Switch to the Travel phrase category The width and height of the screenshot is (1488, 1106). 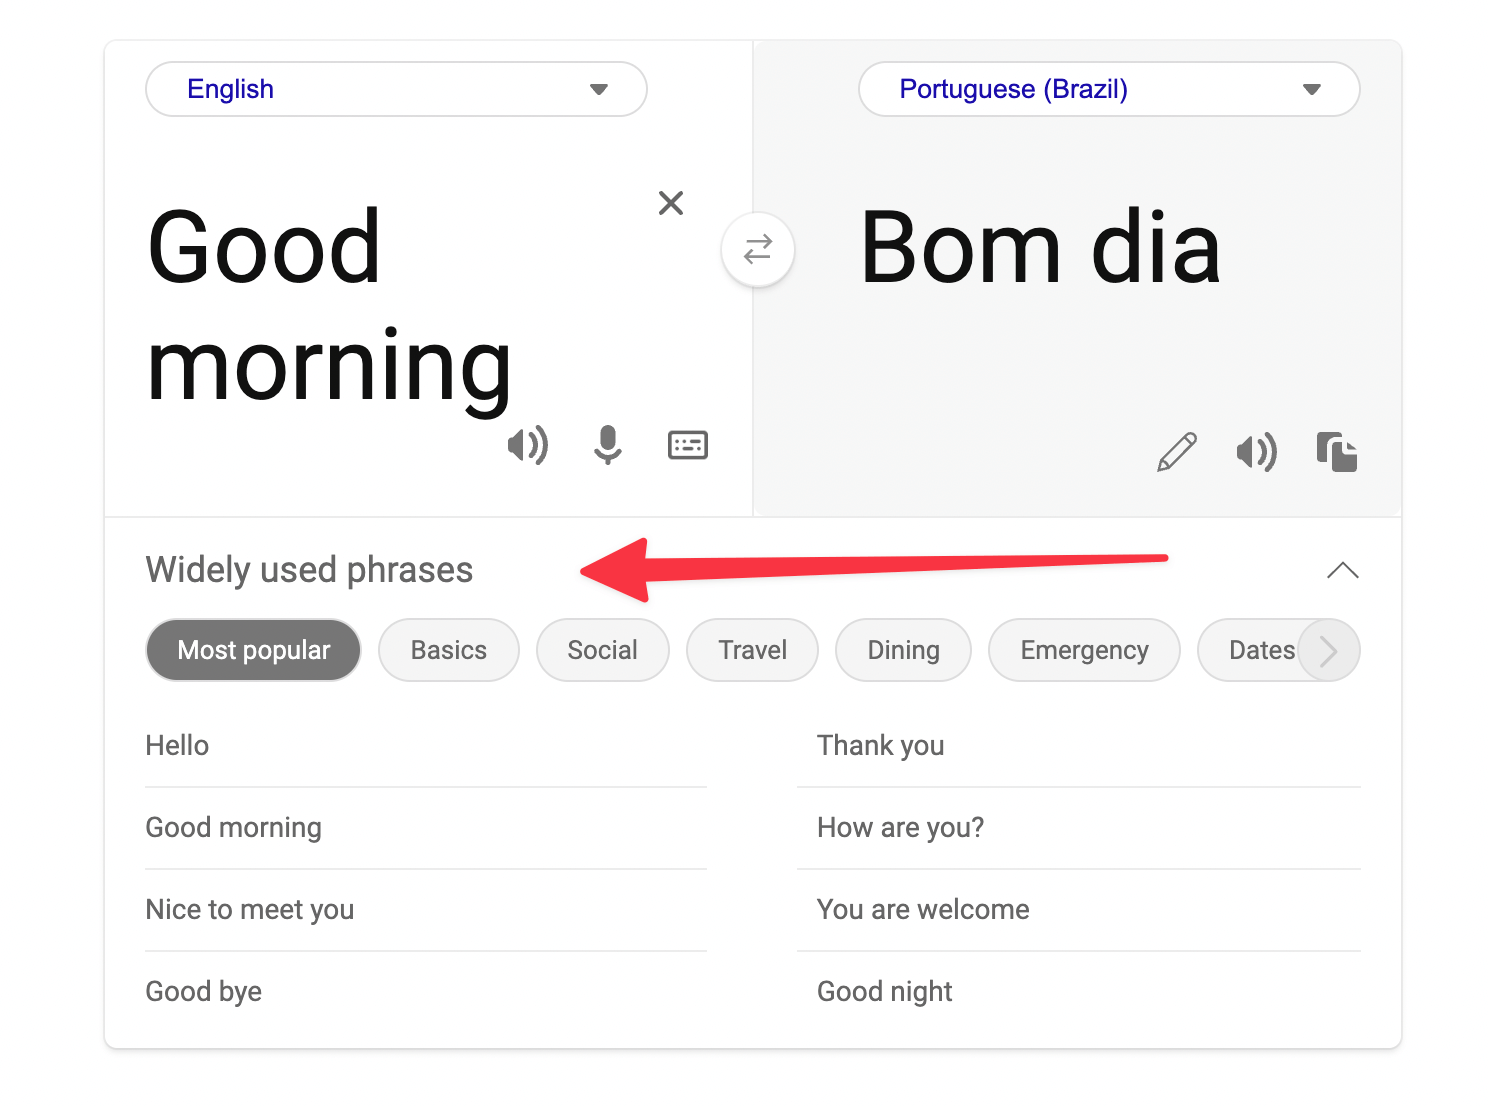752,650
